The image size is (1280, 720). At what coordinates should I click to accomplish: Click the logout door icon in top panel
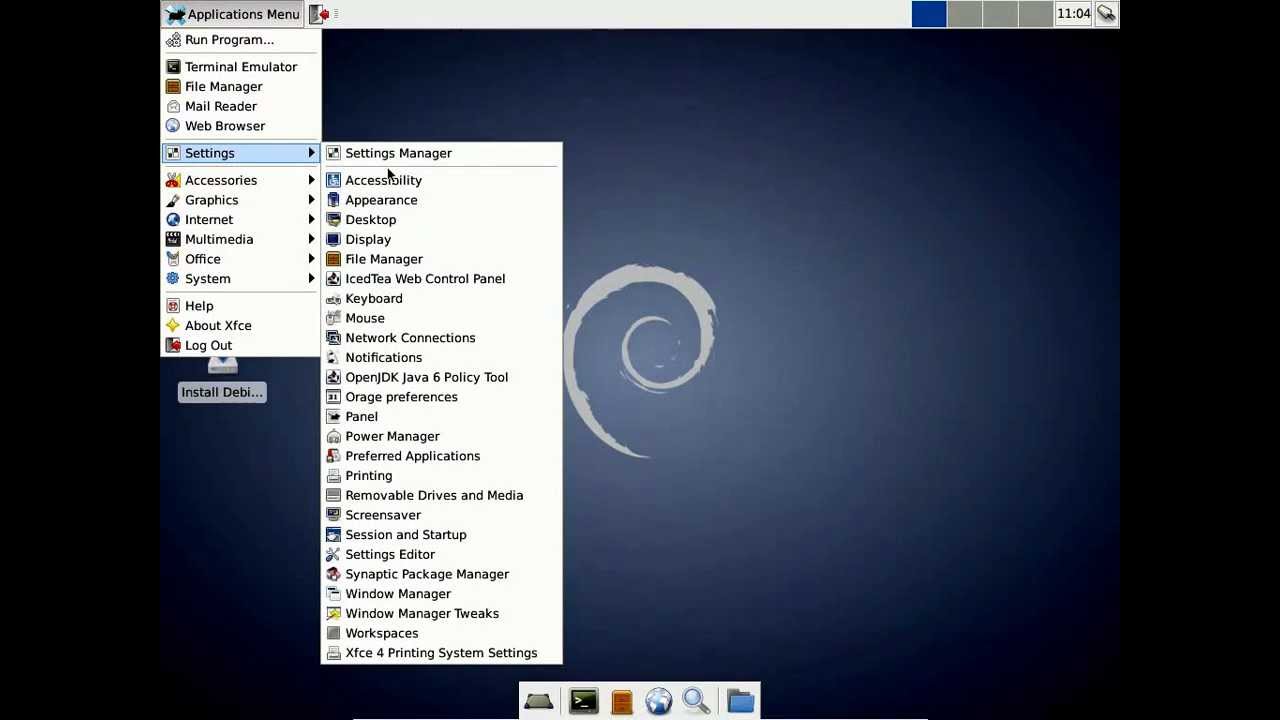319,14
